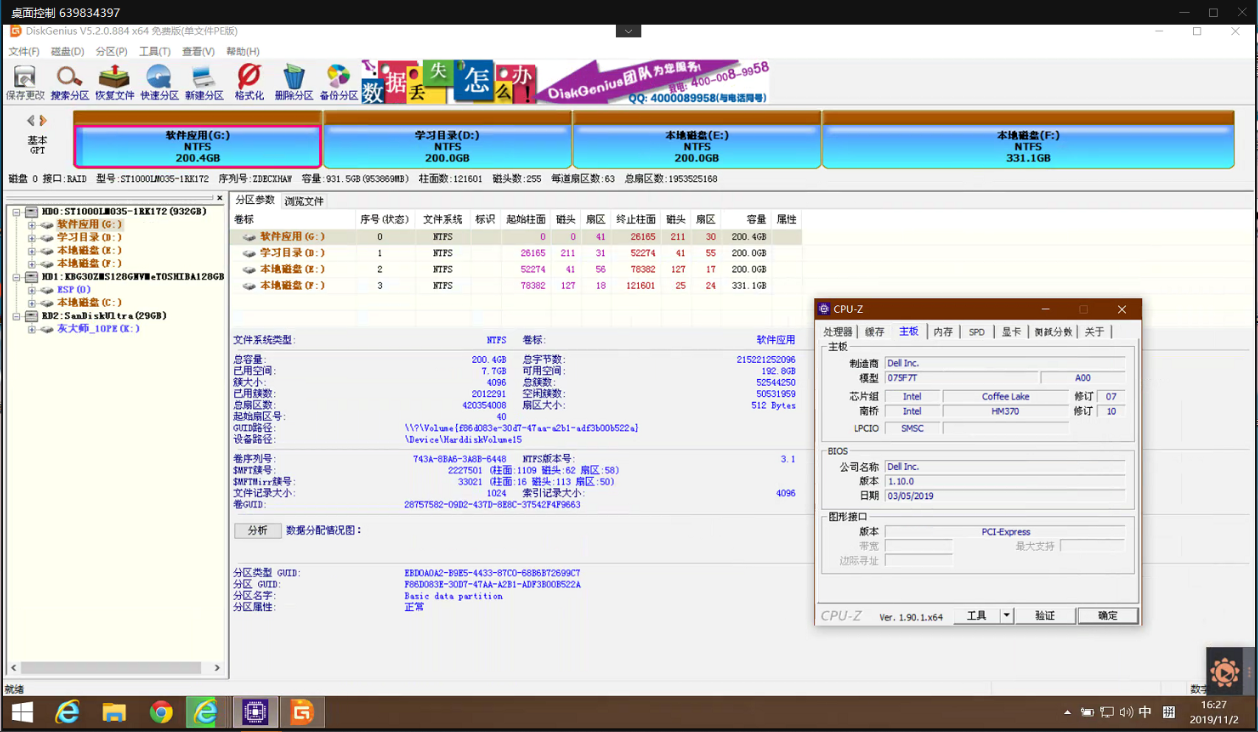Expand 本地磁盘(C:) in the disk tree

pyautogui.click(x=32, y=303)
